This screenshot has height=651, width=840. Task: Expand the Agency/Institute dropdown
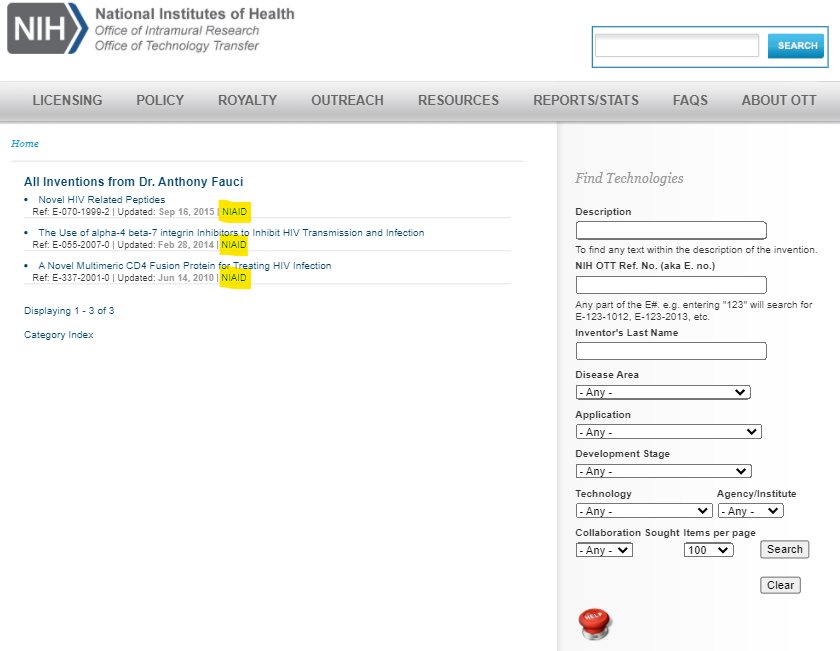click(x=751, y=511)
